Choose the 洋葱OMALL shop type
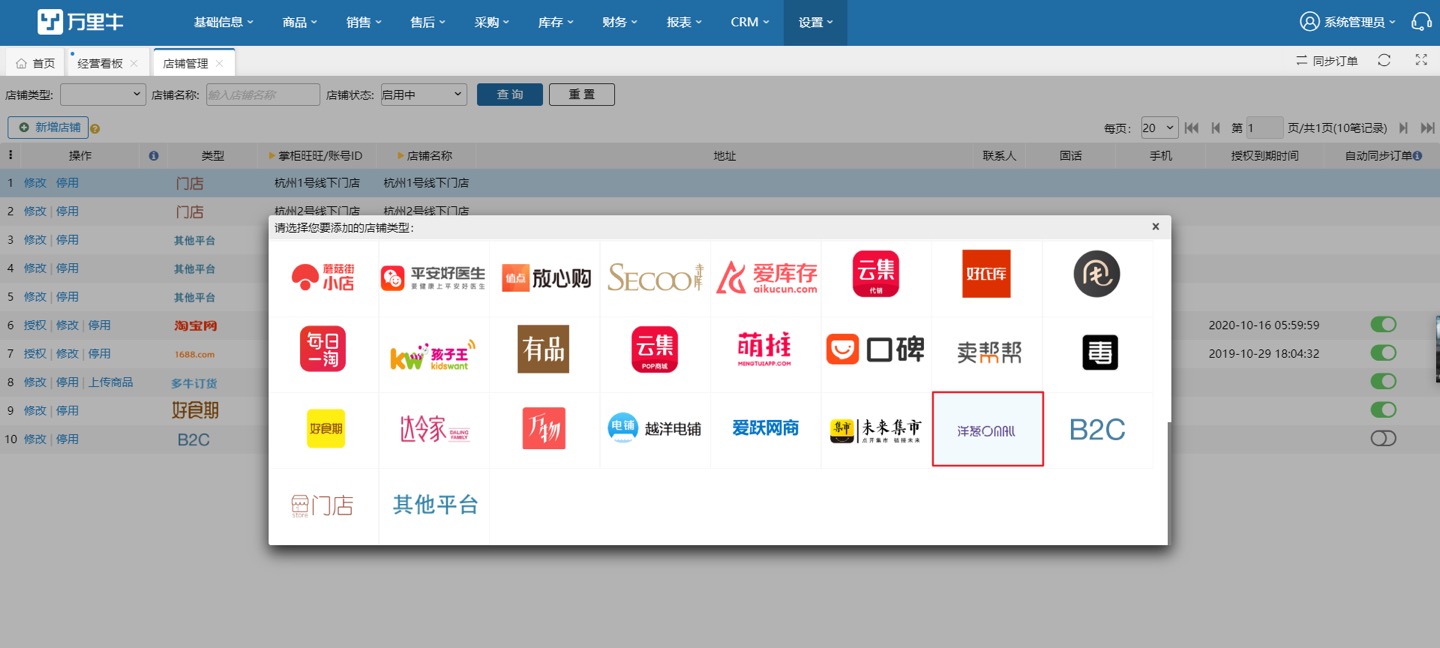 [988, 429]
